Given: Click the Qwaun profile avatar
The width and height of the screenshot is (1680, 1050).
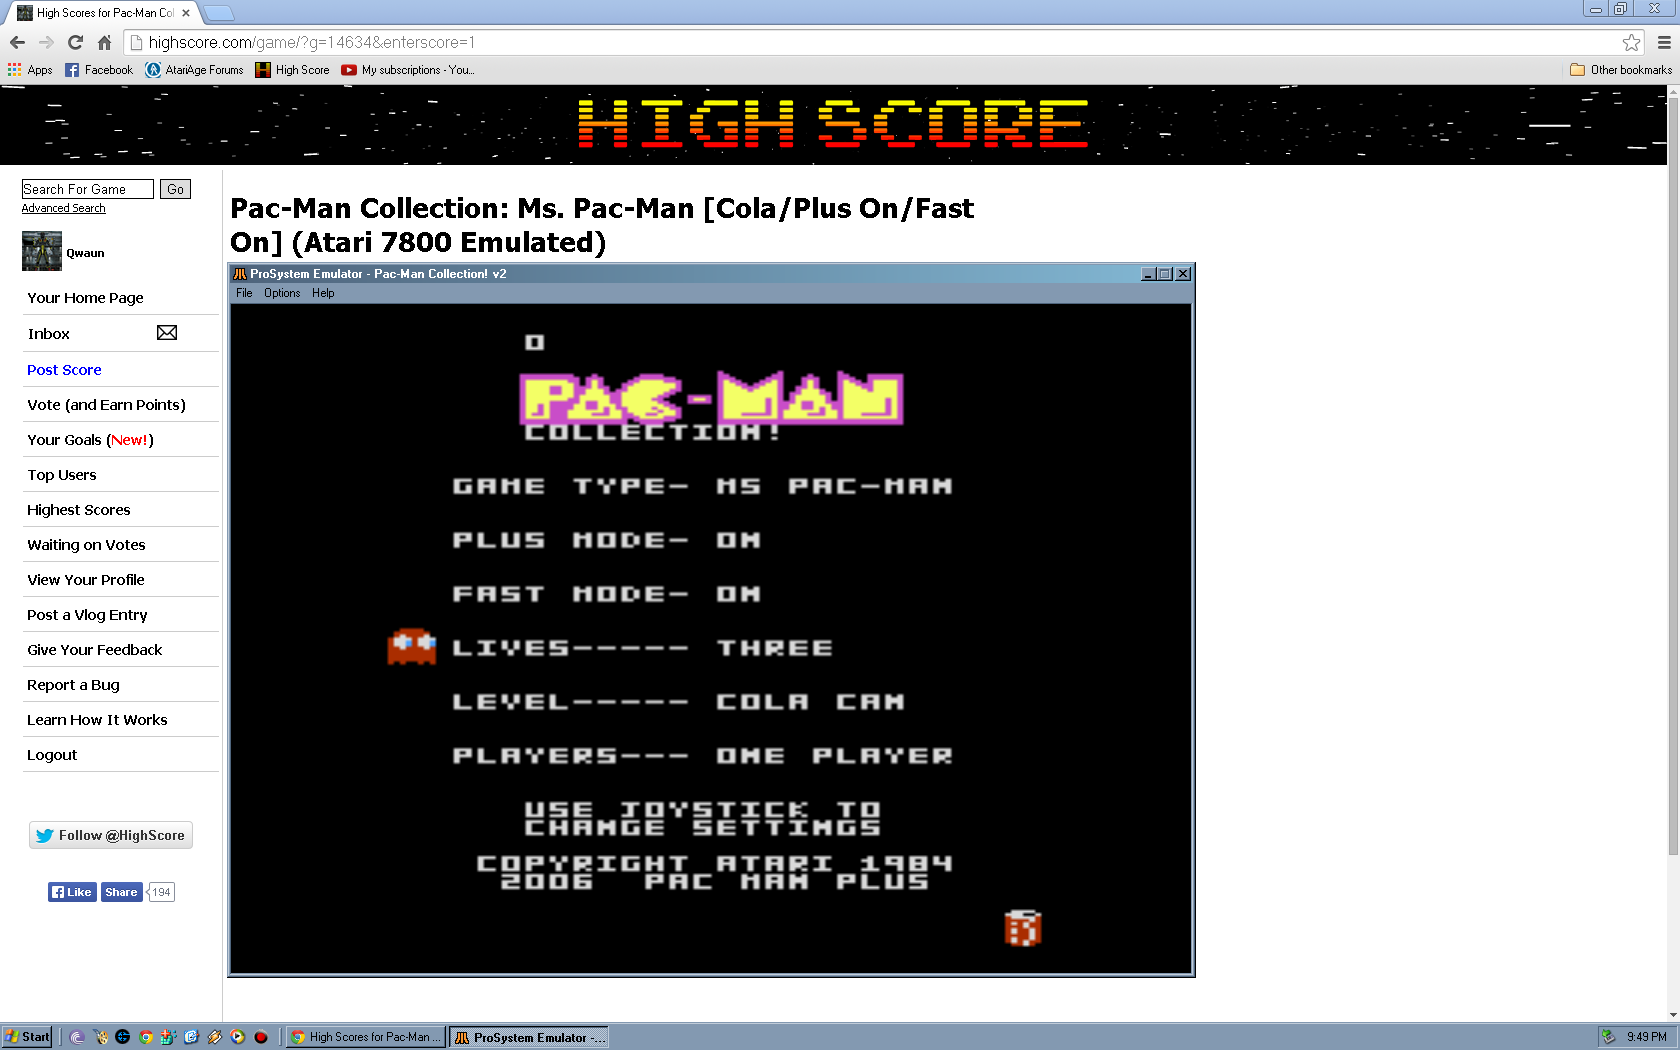Looking at the screenshot, I should coord(42,252).
